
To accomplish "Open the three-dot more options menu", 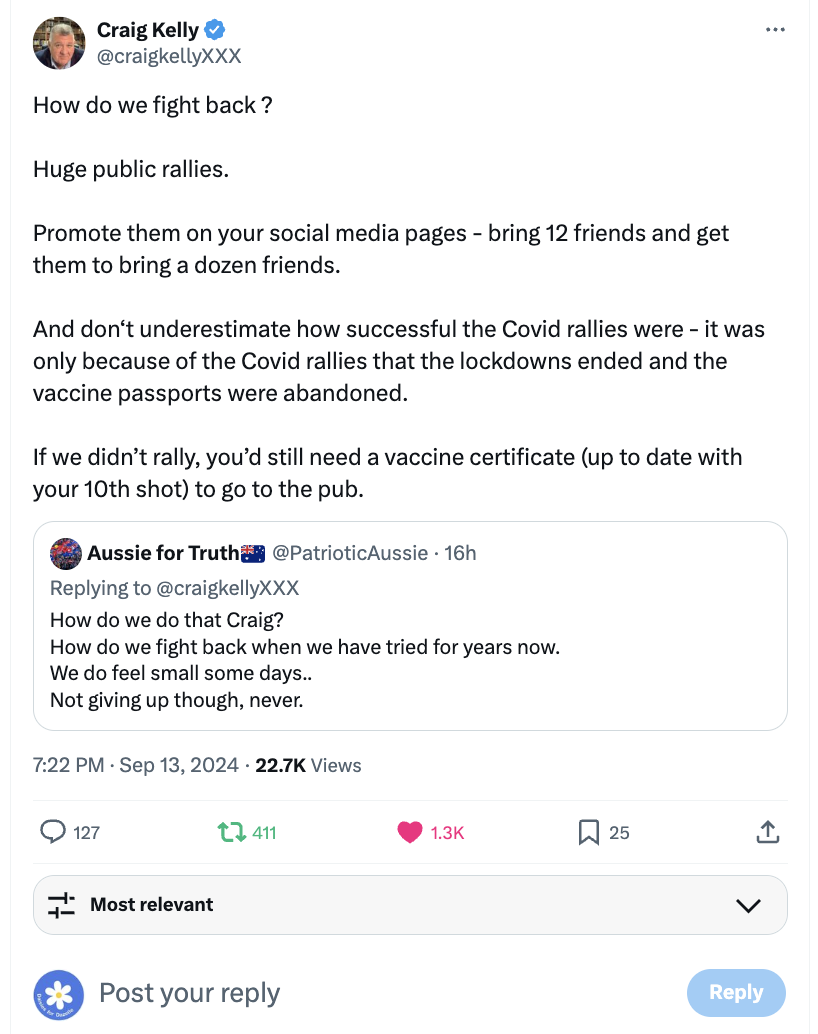I will point(775,30).
